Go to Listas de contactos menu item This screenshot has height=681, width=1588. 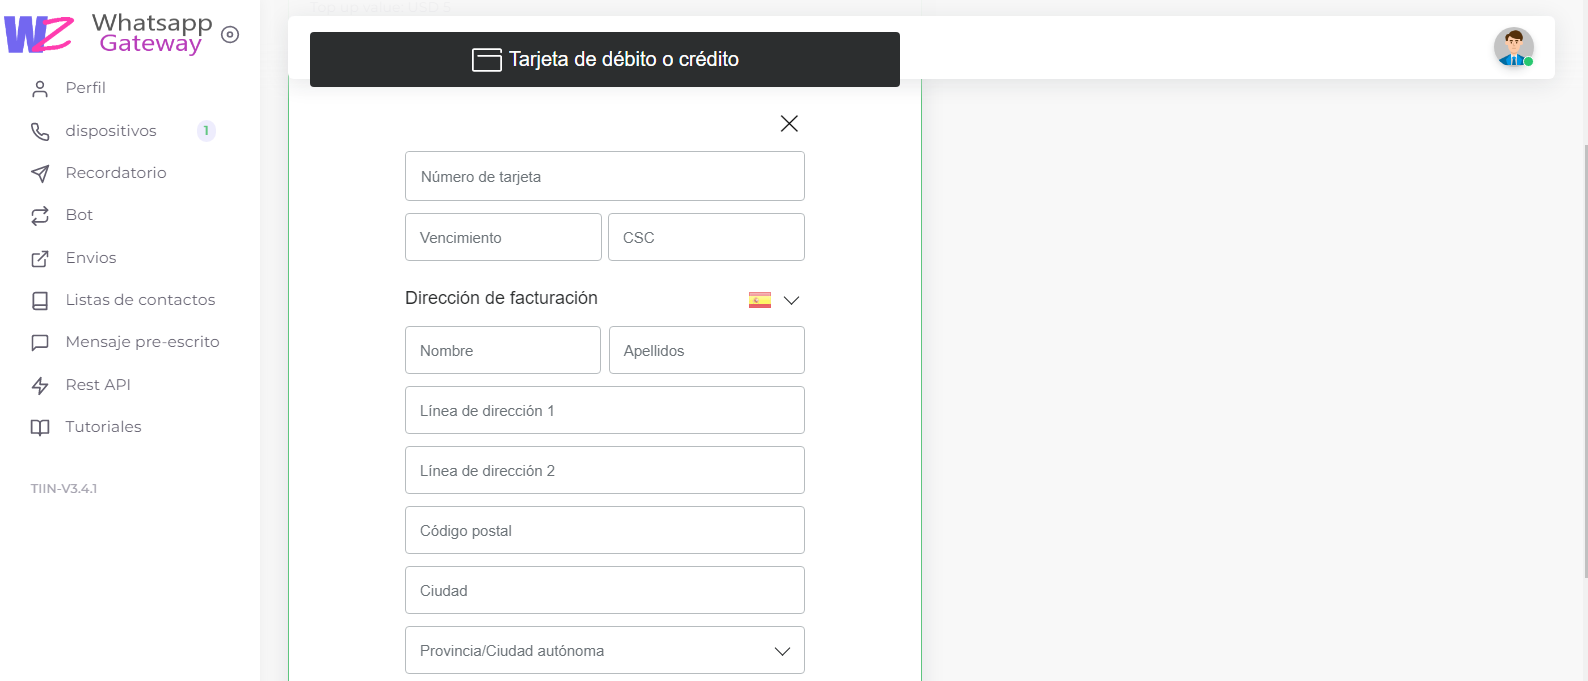click(140, 300)
